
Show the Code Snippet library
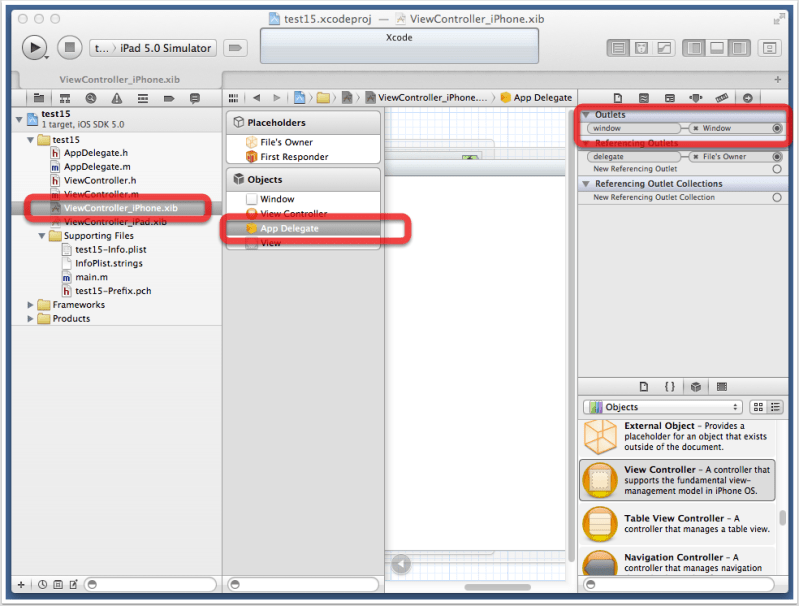point(670,387)
